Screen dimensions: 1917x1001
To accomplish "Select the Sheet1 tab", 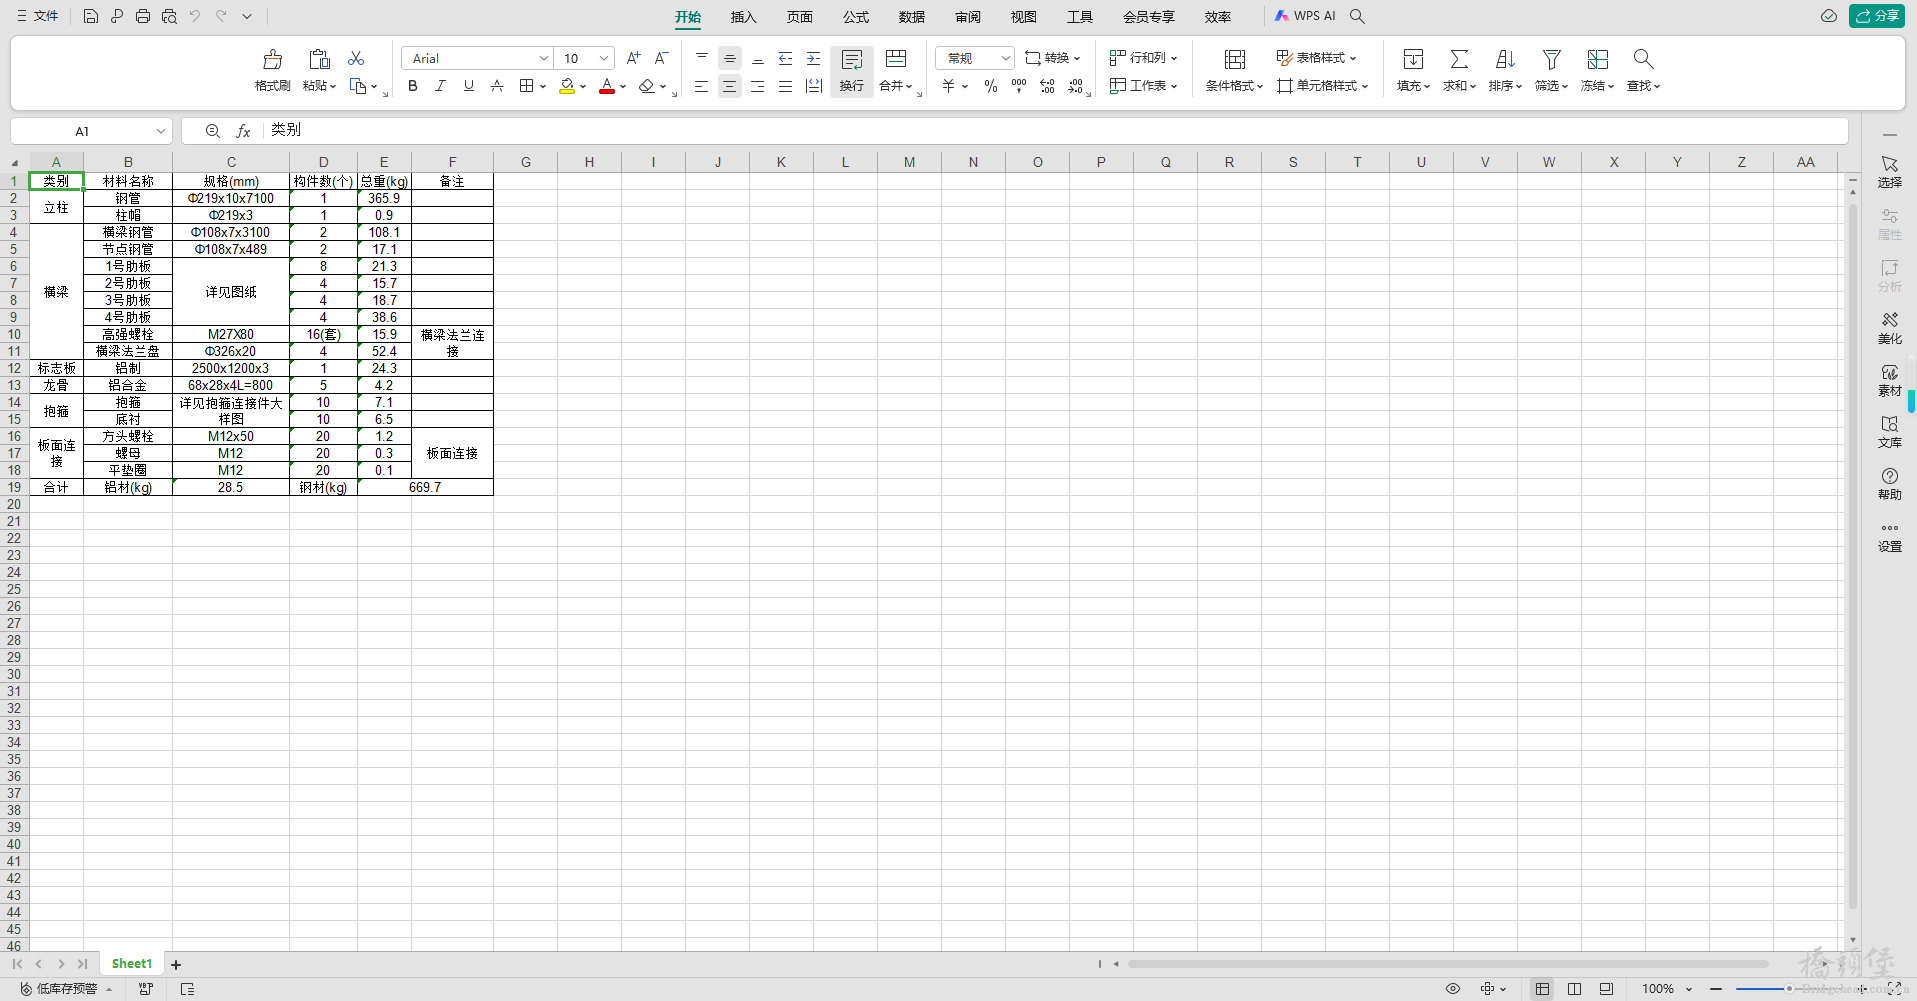I will (132, 964).
